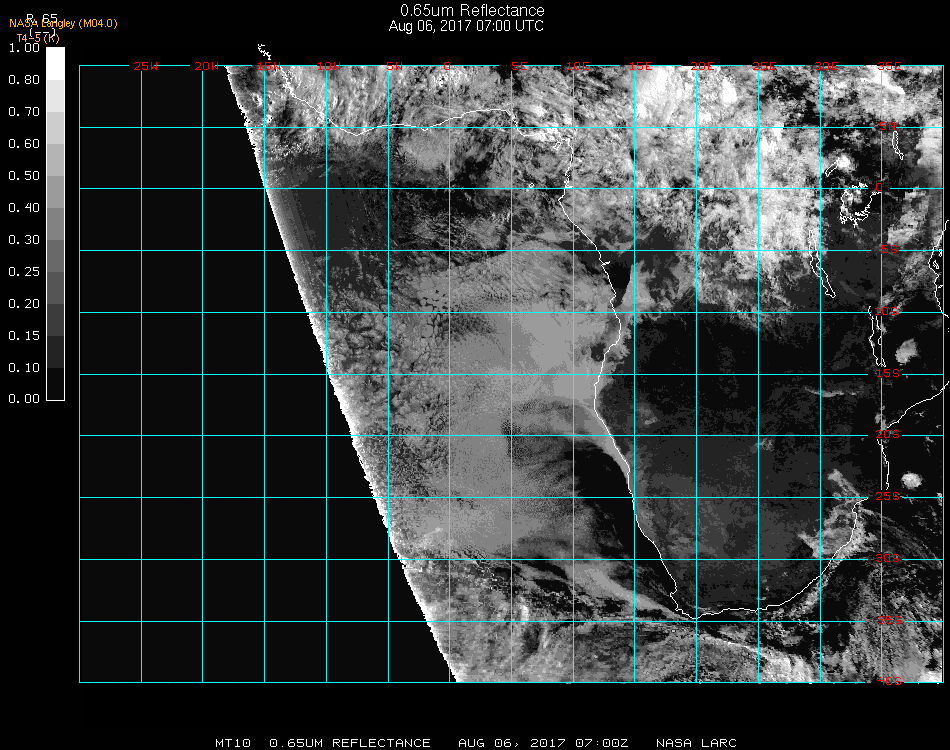Image resolution: width=950 pixels, height=750 pixels.
Task: Select the 15W longitude label
Action: (x=268, y=66)
